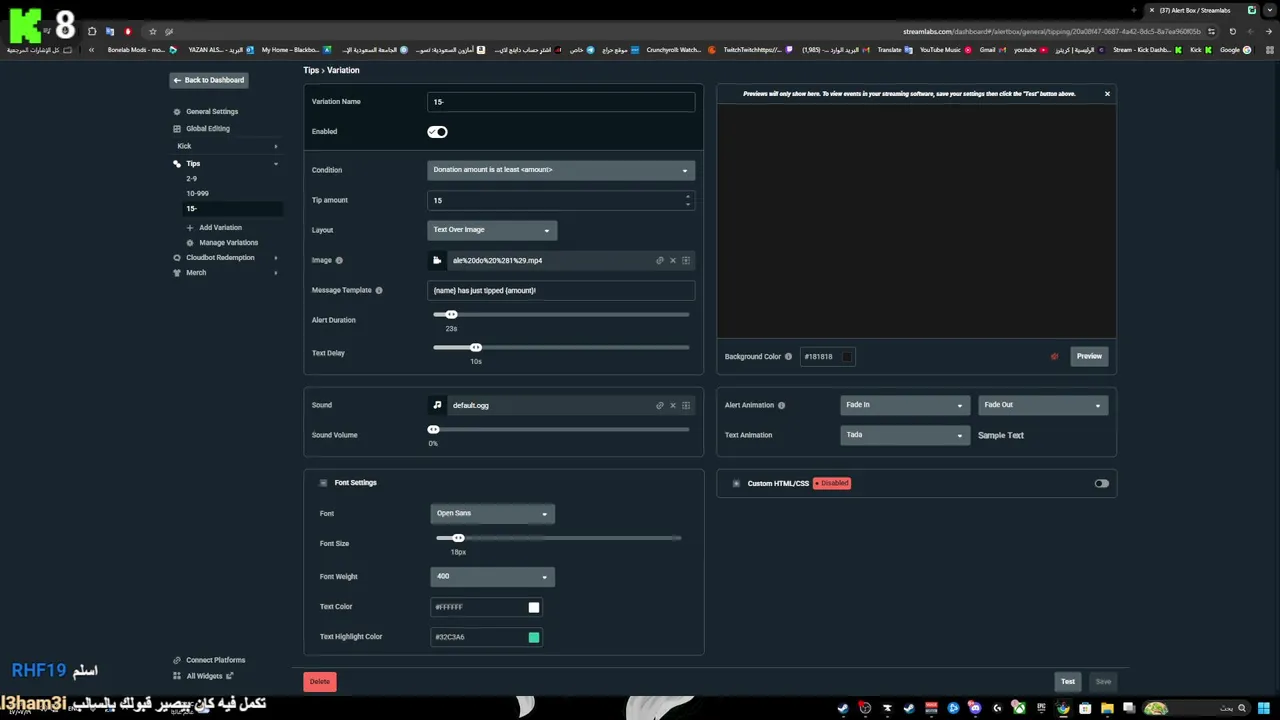This screenshot has height=720, width=1280.
Task: Click the info icon next to Background Color
Action: coord(789,357)
